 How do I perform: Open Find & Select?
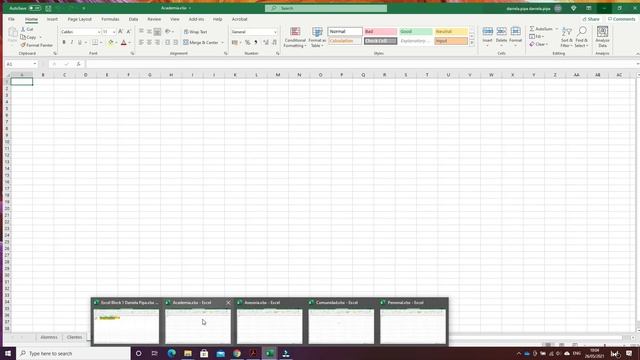(x=581, y=37)
